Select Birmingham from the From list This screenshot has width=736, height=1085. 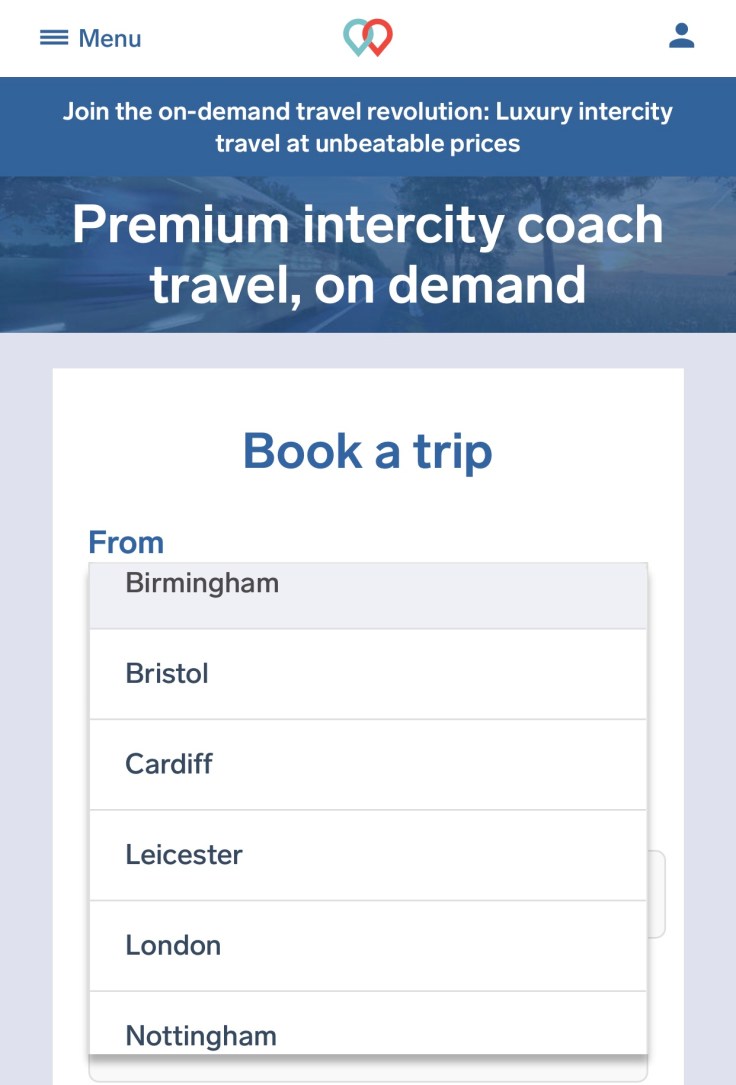click(x=202, y=584)
